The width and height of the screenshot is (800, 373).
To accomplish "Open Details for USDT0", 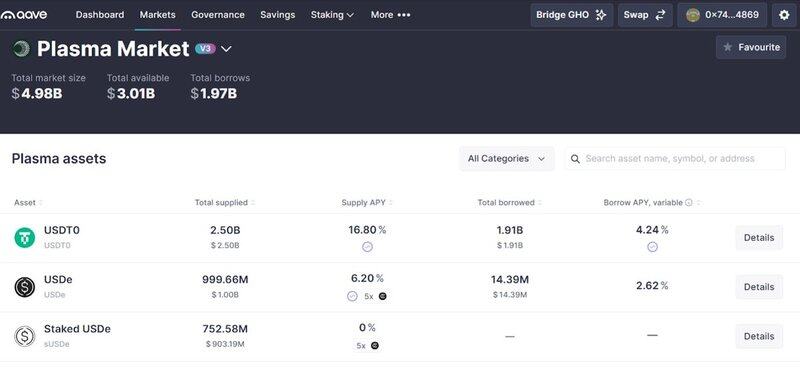I will pos(759,237).
